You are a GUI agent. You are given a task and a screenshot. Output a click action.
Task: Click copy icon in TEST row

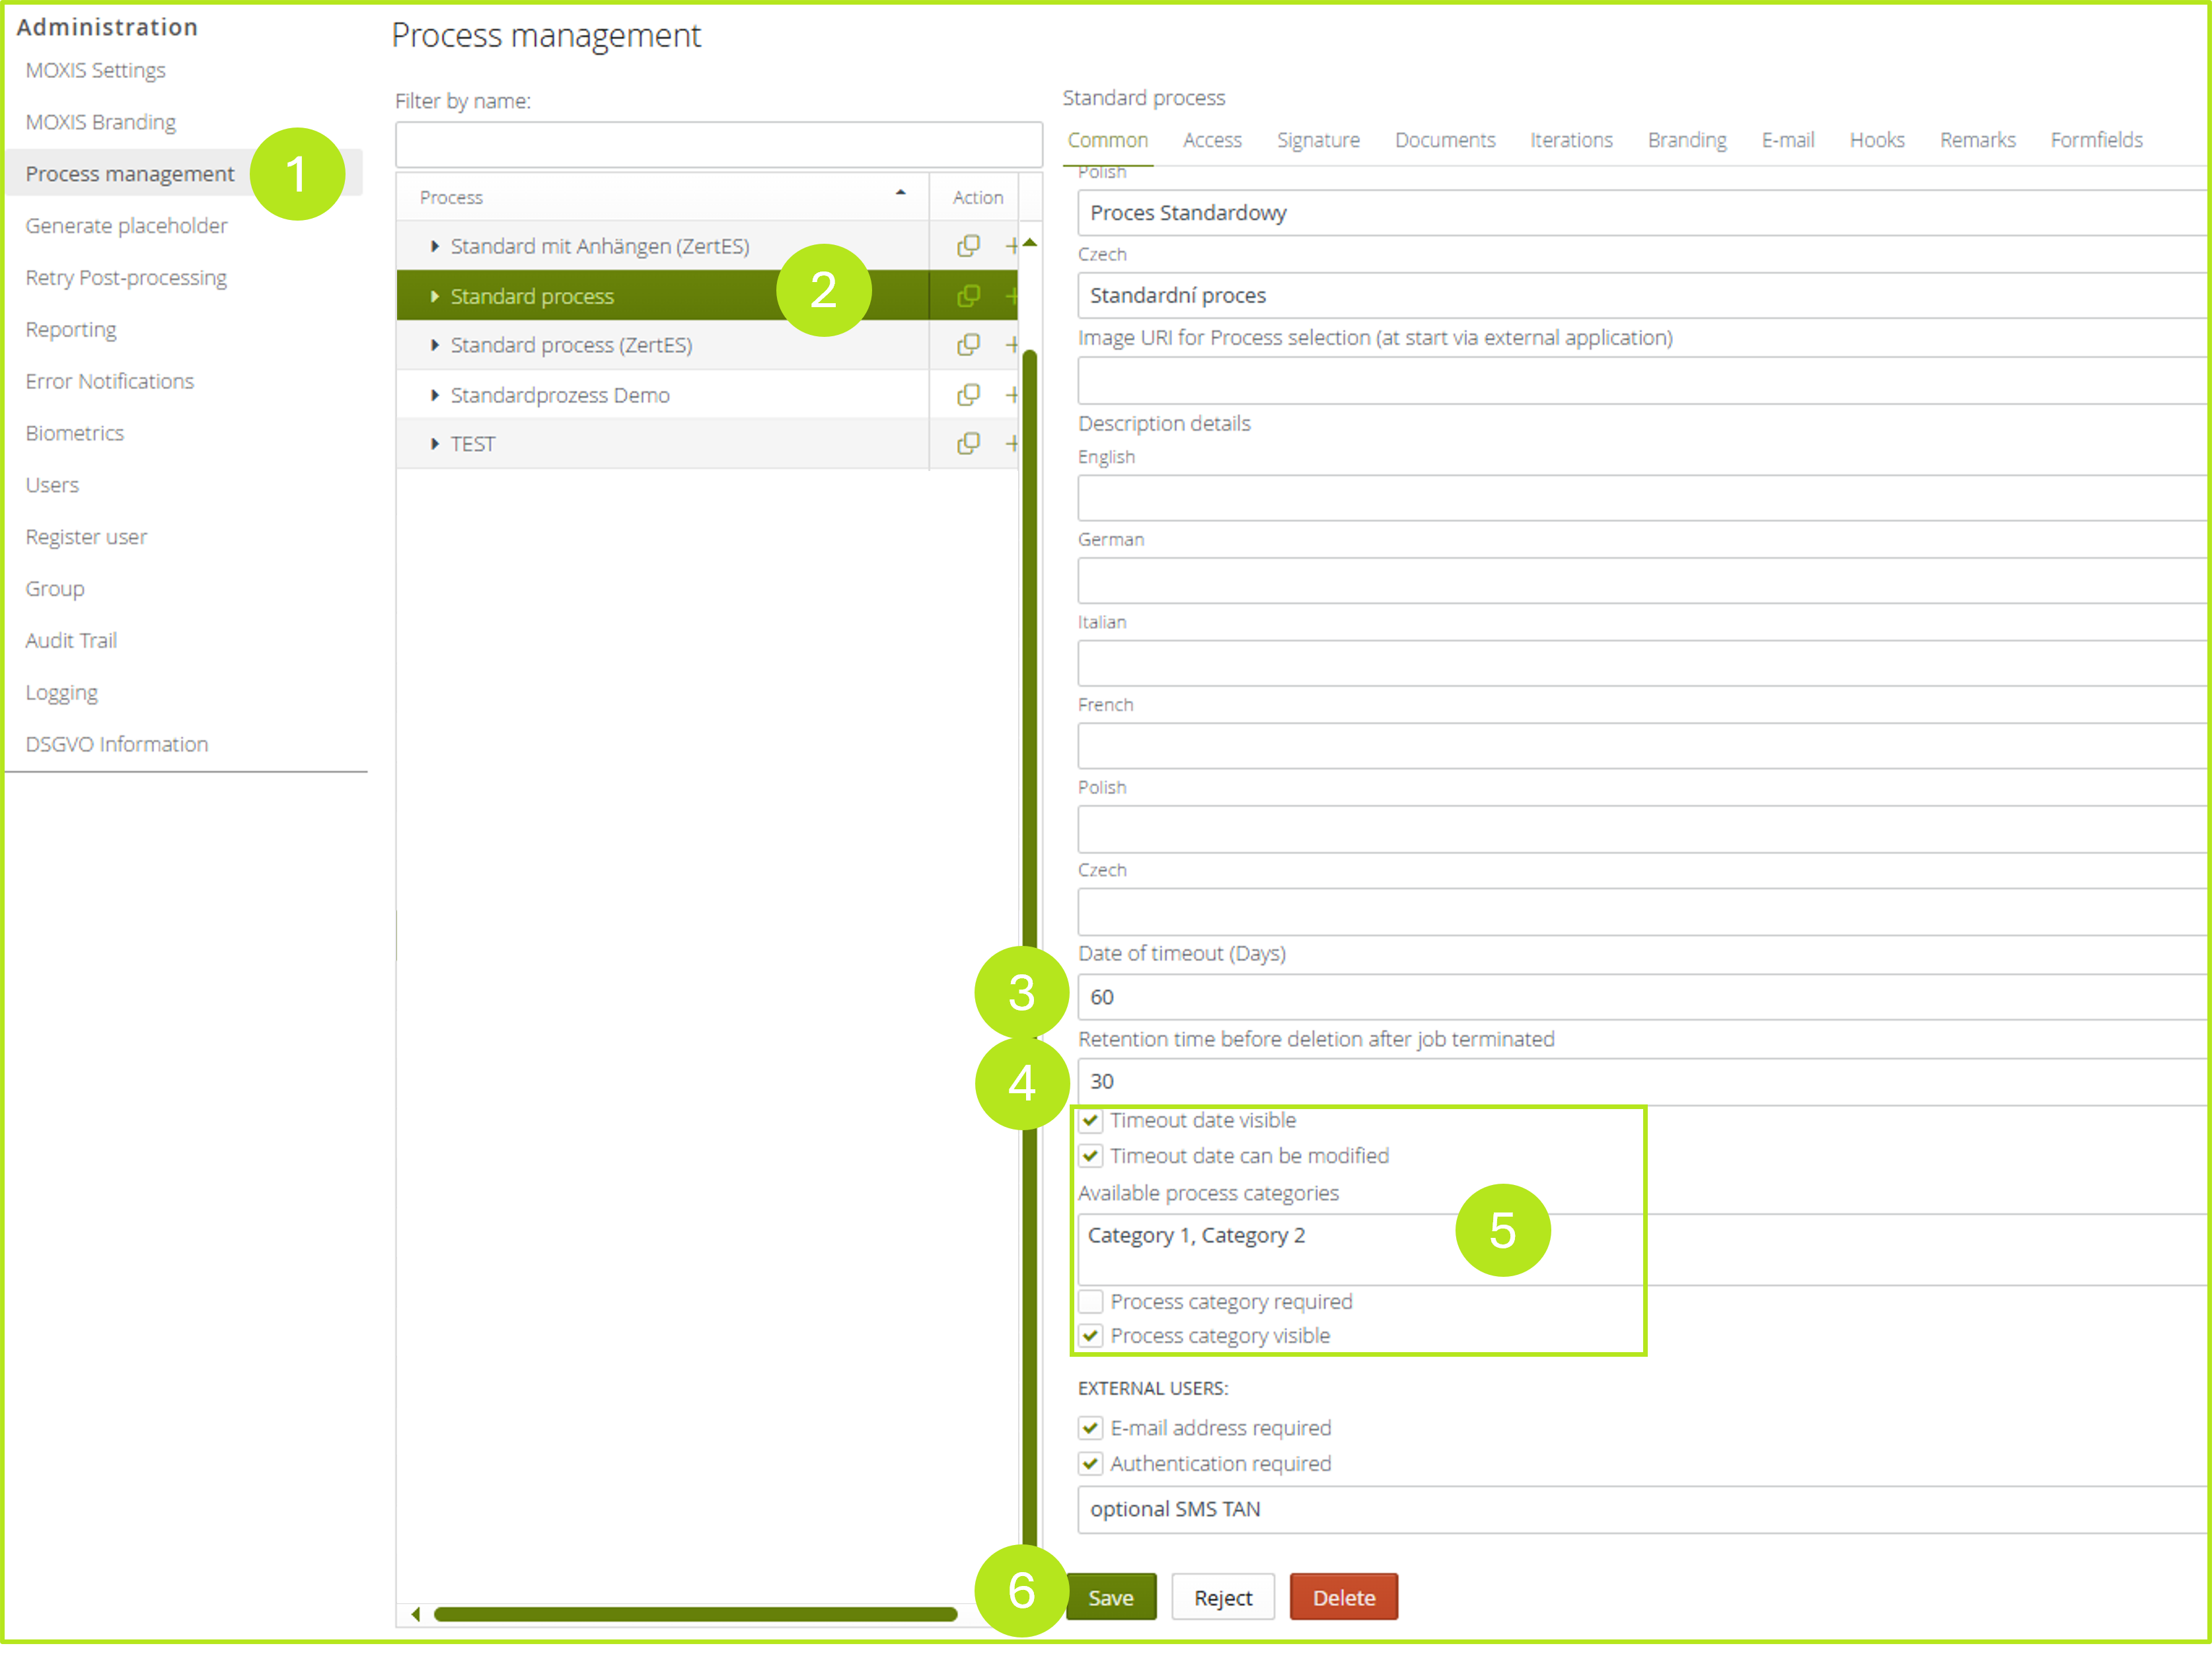click(x=967, y=443)
